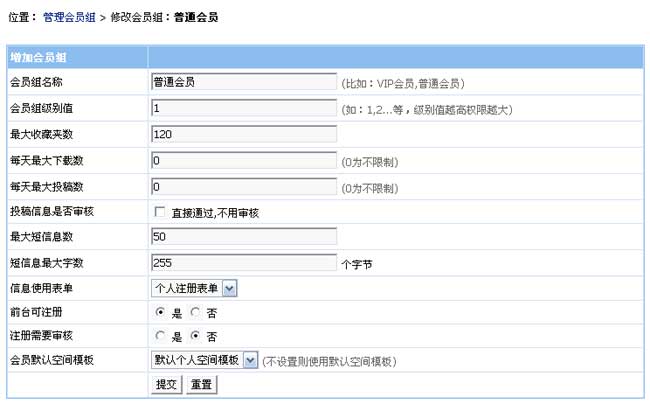
Task: Select 是 for 注册需要审核
Action: pyautogui.click(x=159, y=336)
